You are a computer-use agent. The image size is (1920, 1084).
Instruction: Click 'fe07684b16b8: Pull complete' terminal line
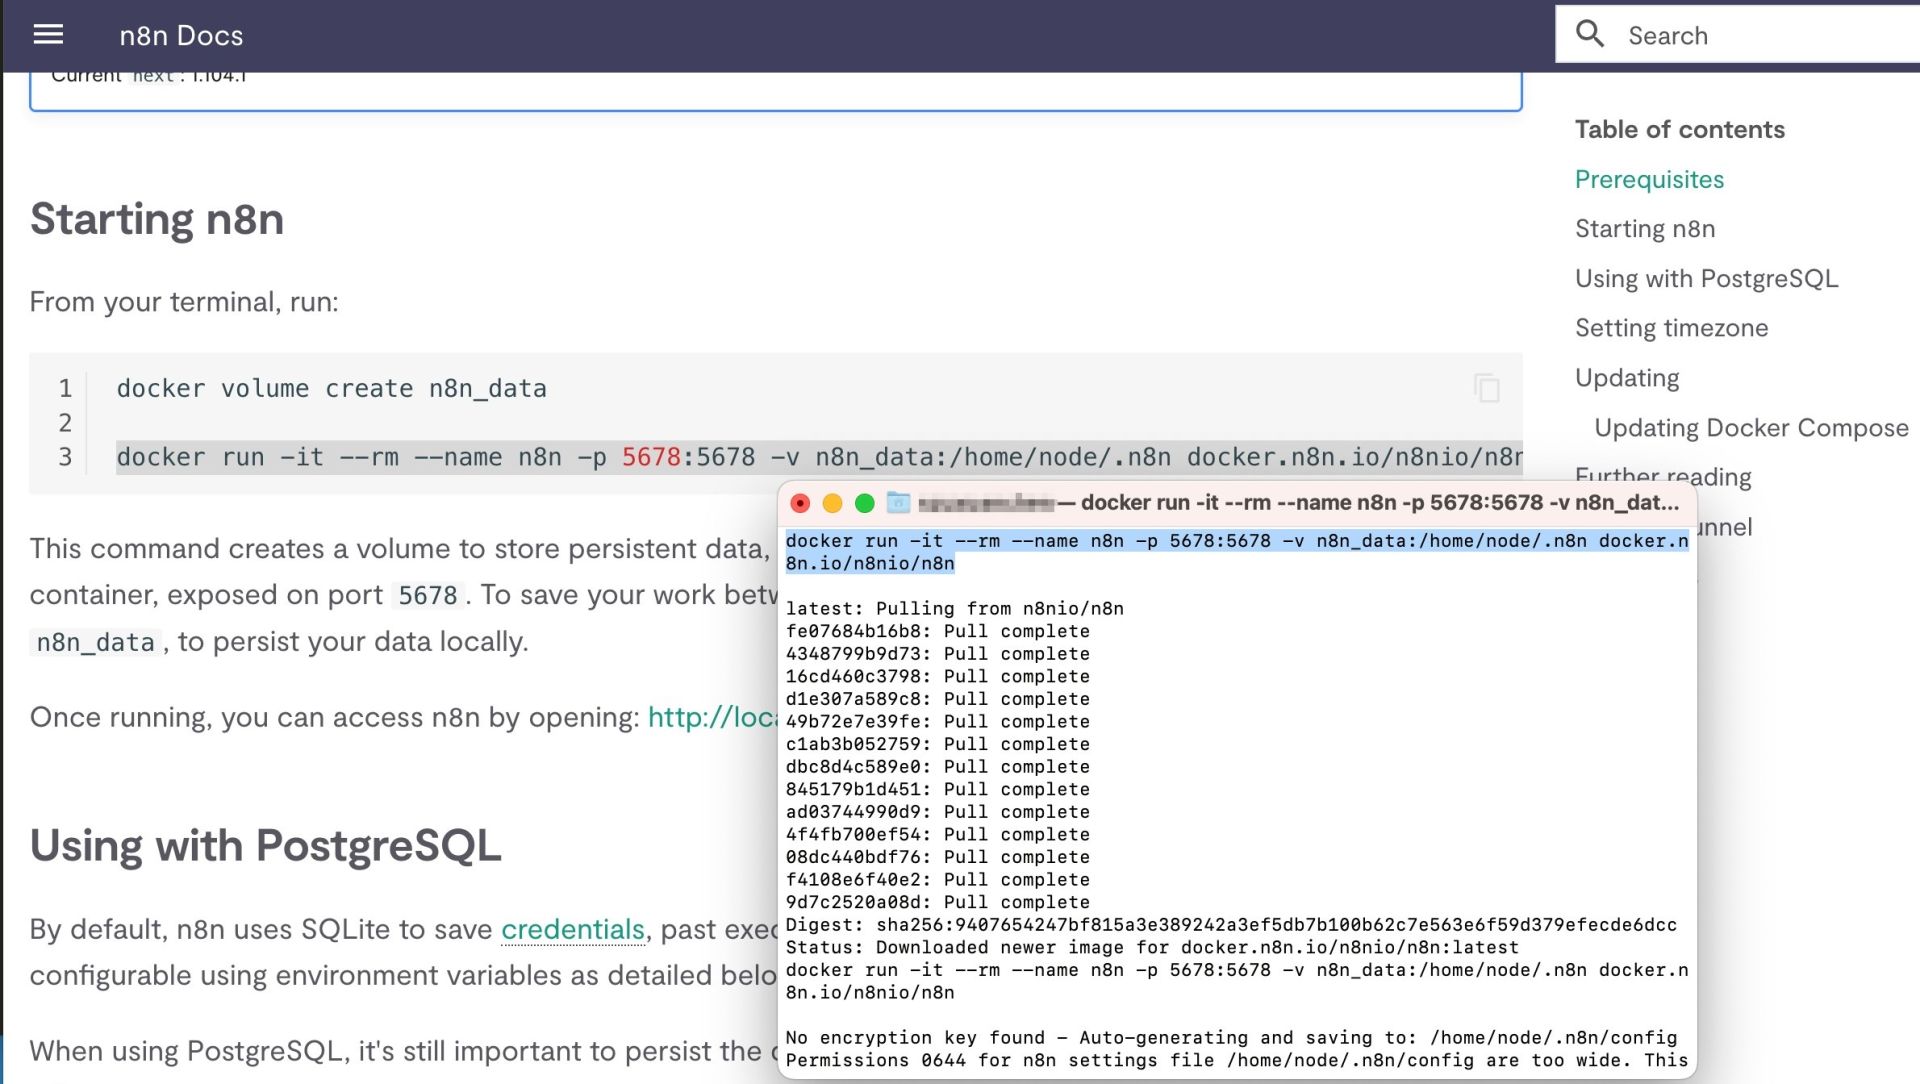tap(937, 631)
